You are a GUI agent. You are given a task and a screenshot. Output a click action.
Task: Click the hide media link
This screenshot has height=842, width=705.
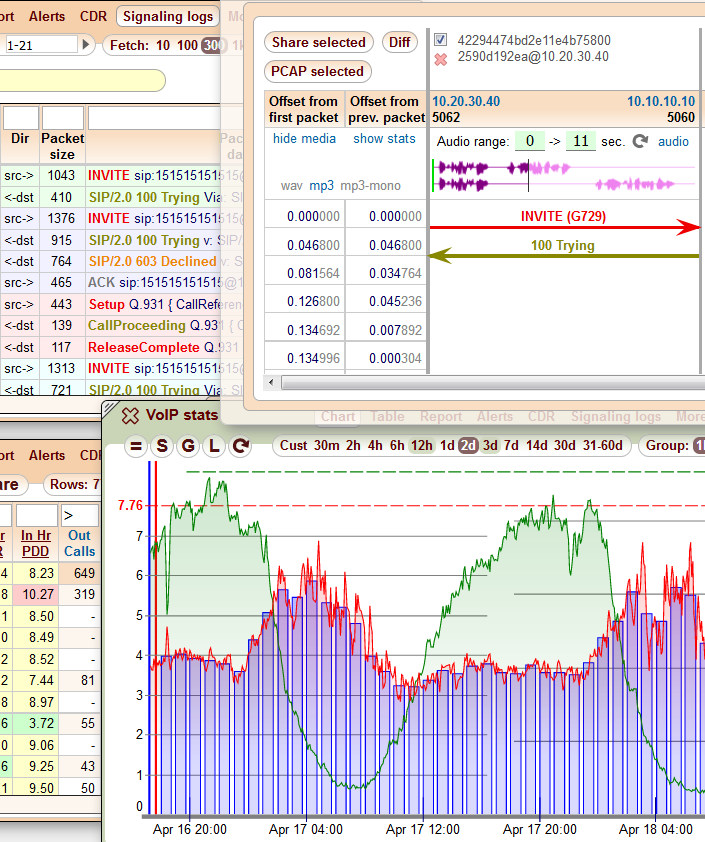pos(304,139)
